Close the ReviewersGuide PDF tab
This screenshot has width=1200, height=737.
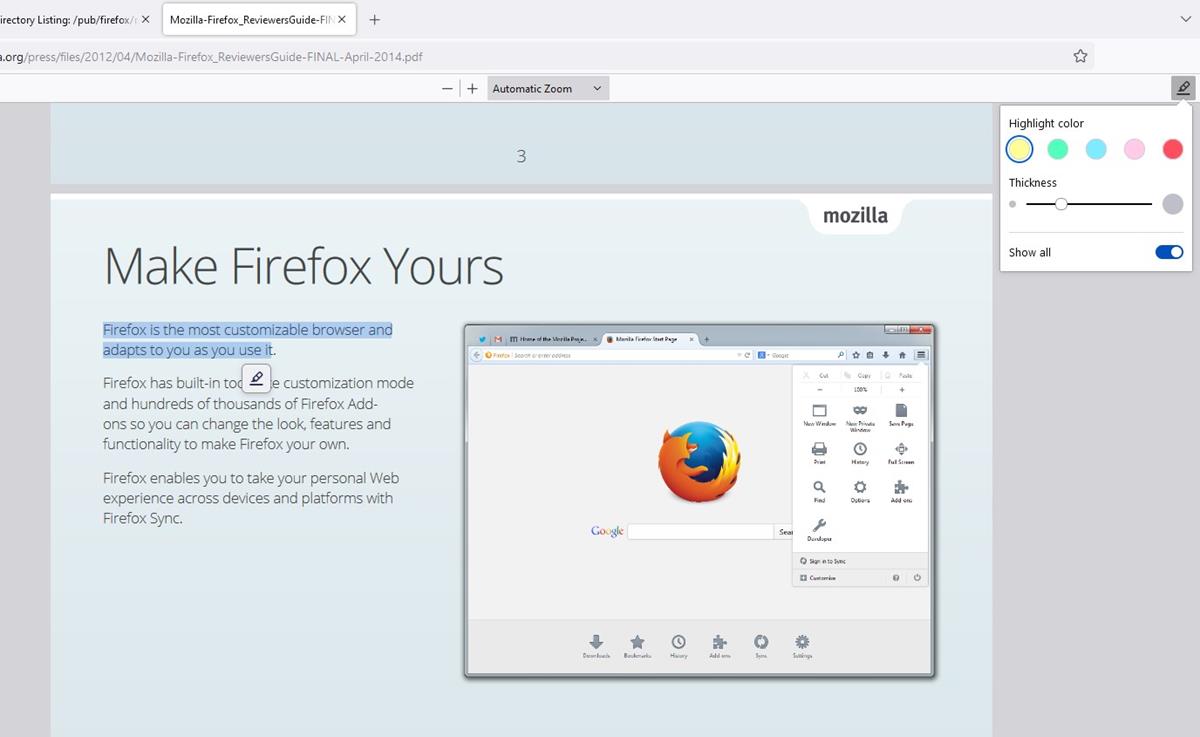coord(342,18)
